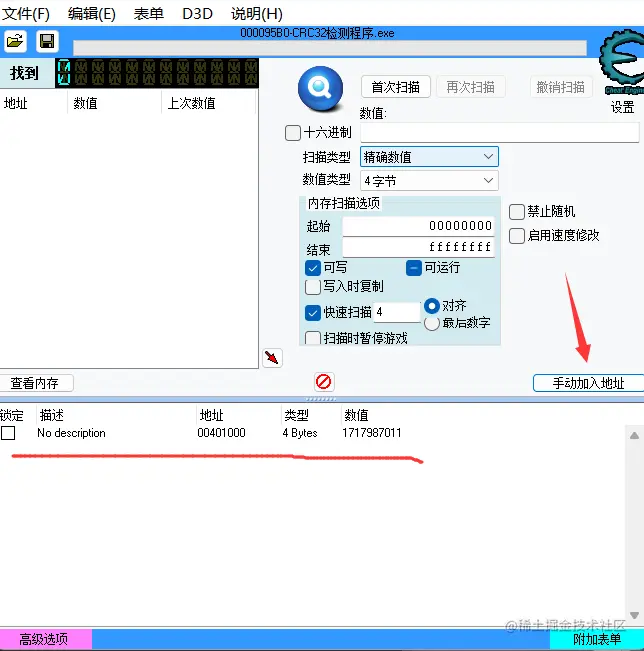Click address list scrollbar up arrow
This screenshot has width=644, height=651.
(x=634, y=436)
